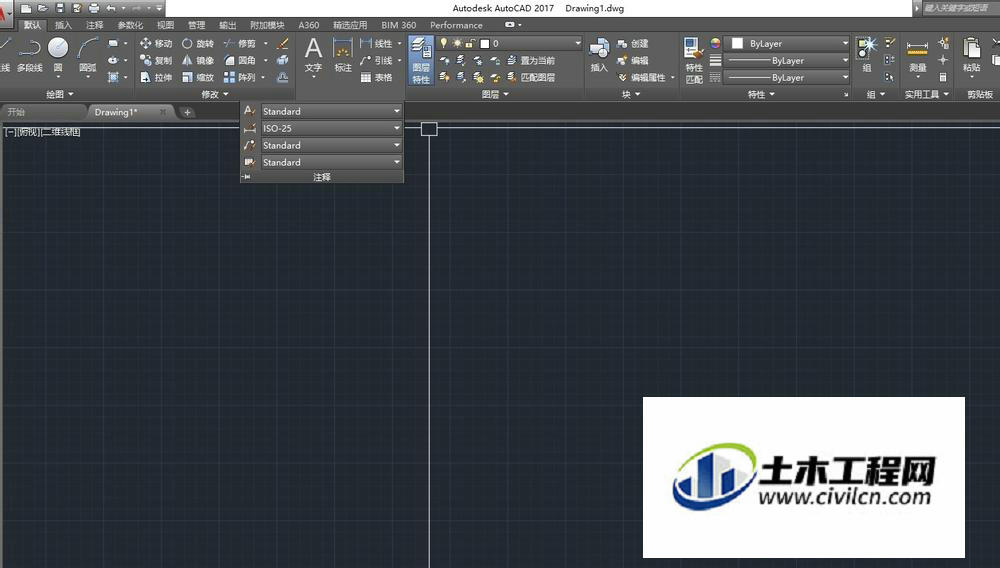The height and width of the screenshot is (568, 1000).
Task: Open the ISO-25 dimension style dropdown
Action: (331, 128)
